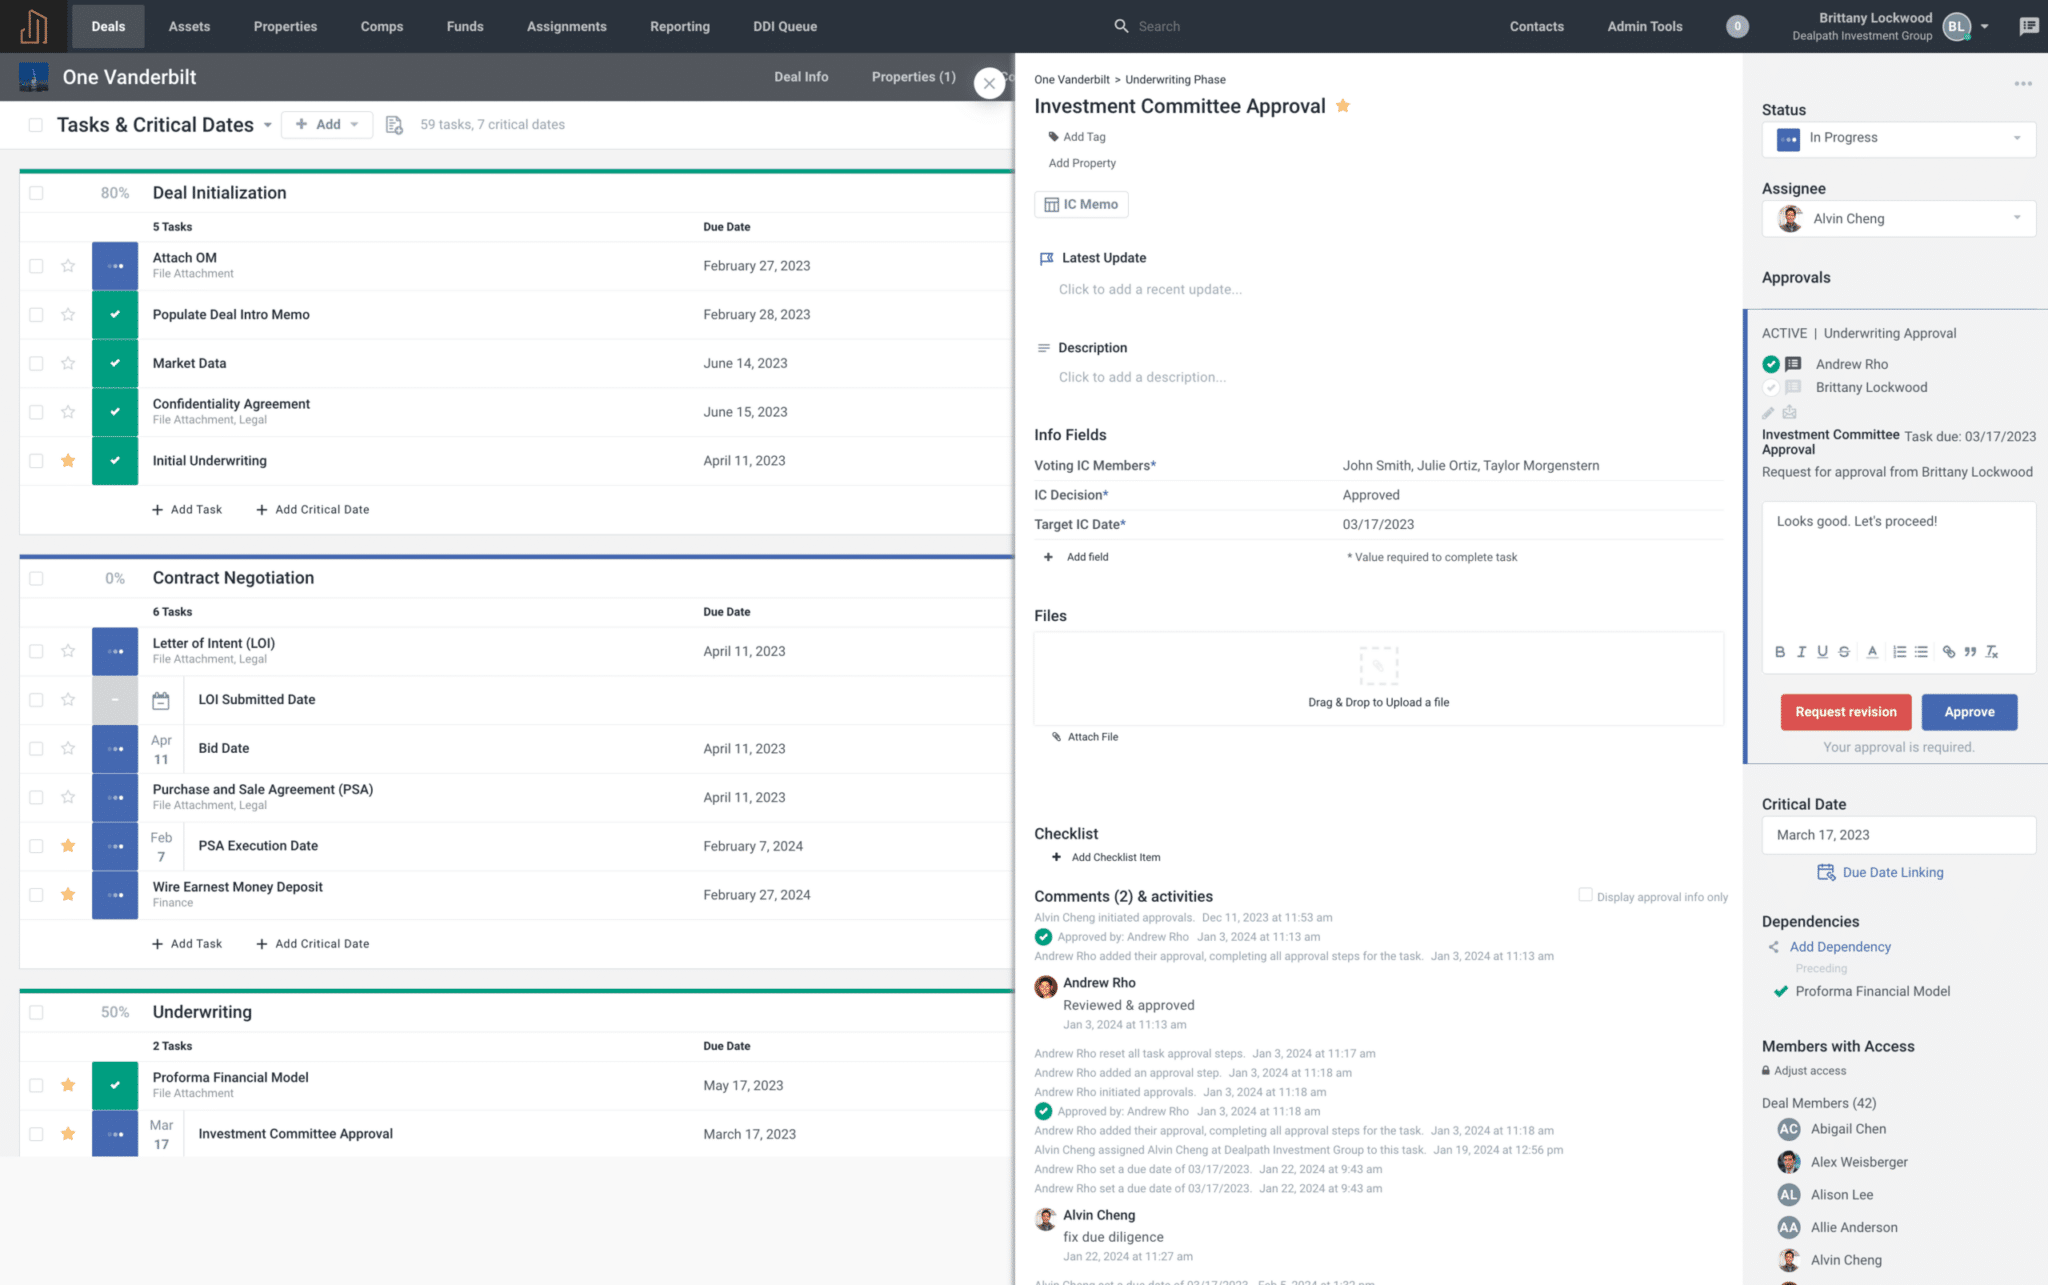Click the Critical Date field showing March 17, 2023
Viewport: 2048px width, 1285px height.
[1897, 835]
